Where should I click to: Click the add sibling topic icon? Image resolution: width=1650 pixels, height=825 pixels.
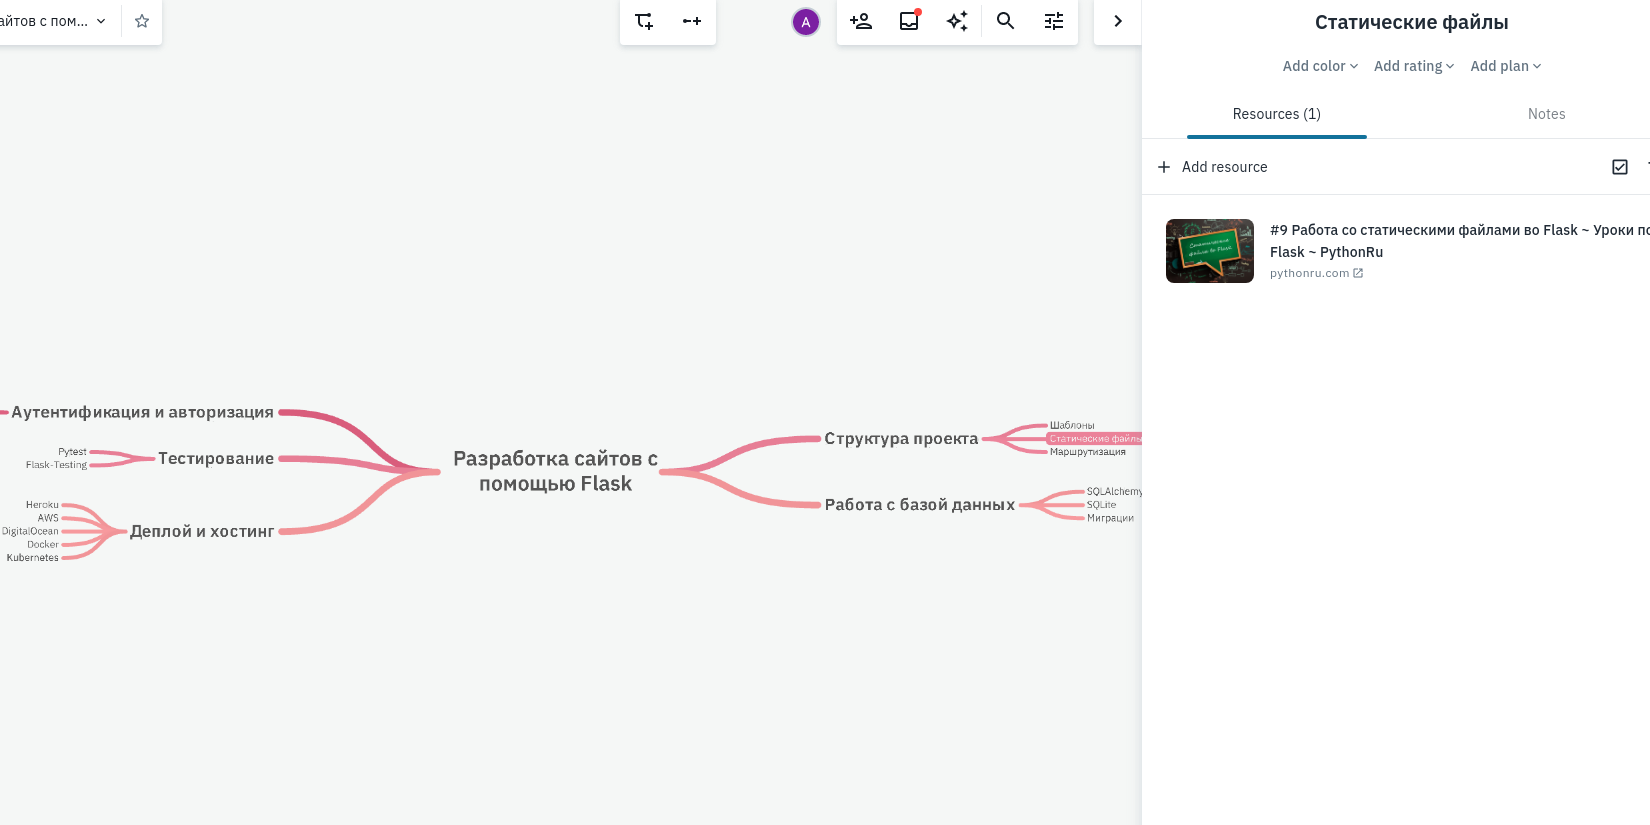tap(692, 21)
